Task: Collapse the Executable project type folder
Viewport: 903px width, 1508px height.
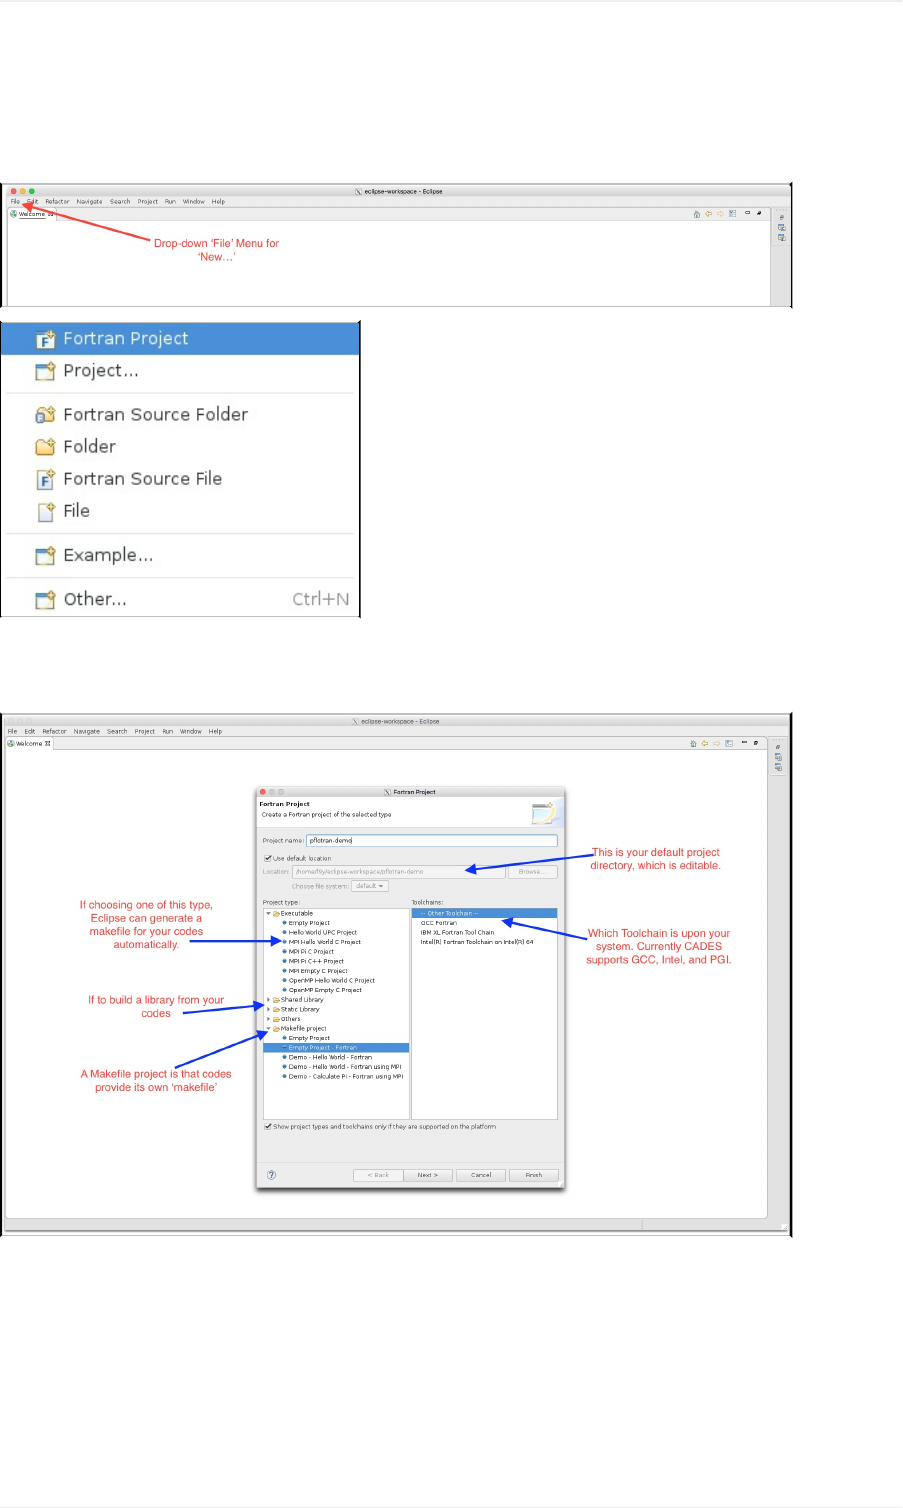Action: point(268,913)
